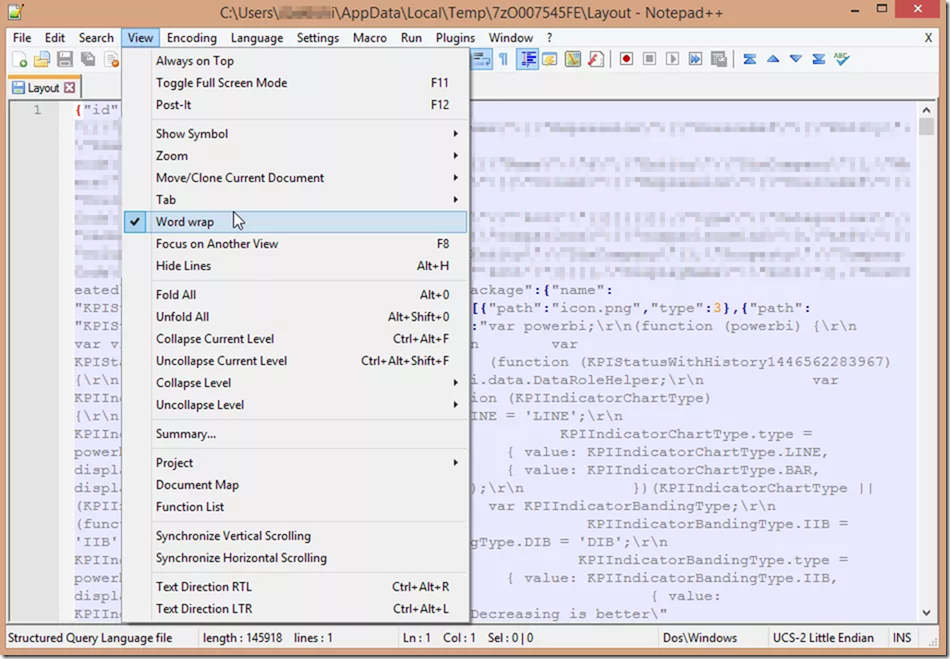Expand the Project submenu
This screenshot has height=659, width=950.
[296, 463]
